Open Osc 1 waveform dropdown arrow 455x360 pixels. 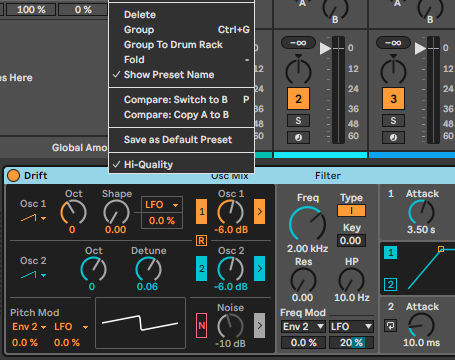coord(43,219)
